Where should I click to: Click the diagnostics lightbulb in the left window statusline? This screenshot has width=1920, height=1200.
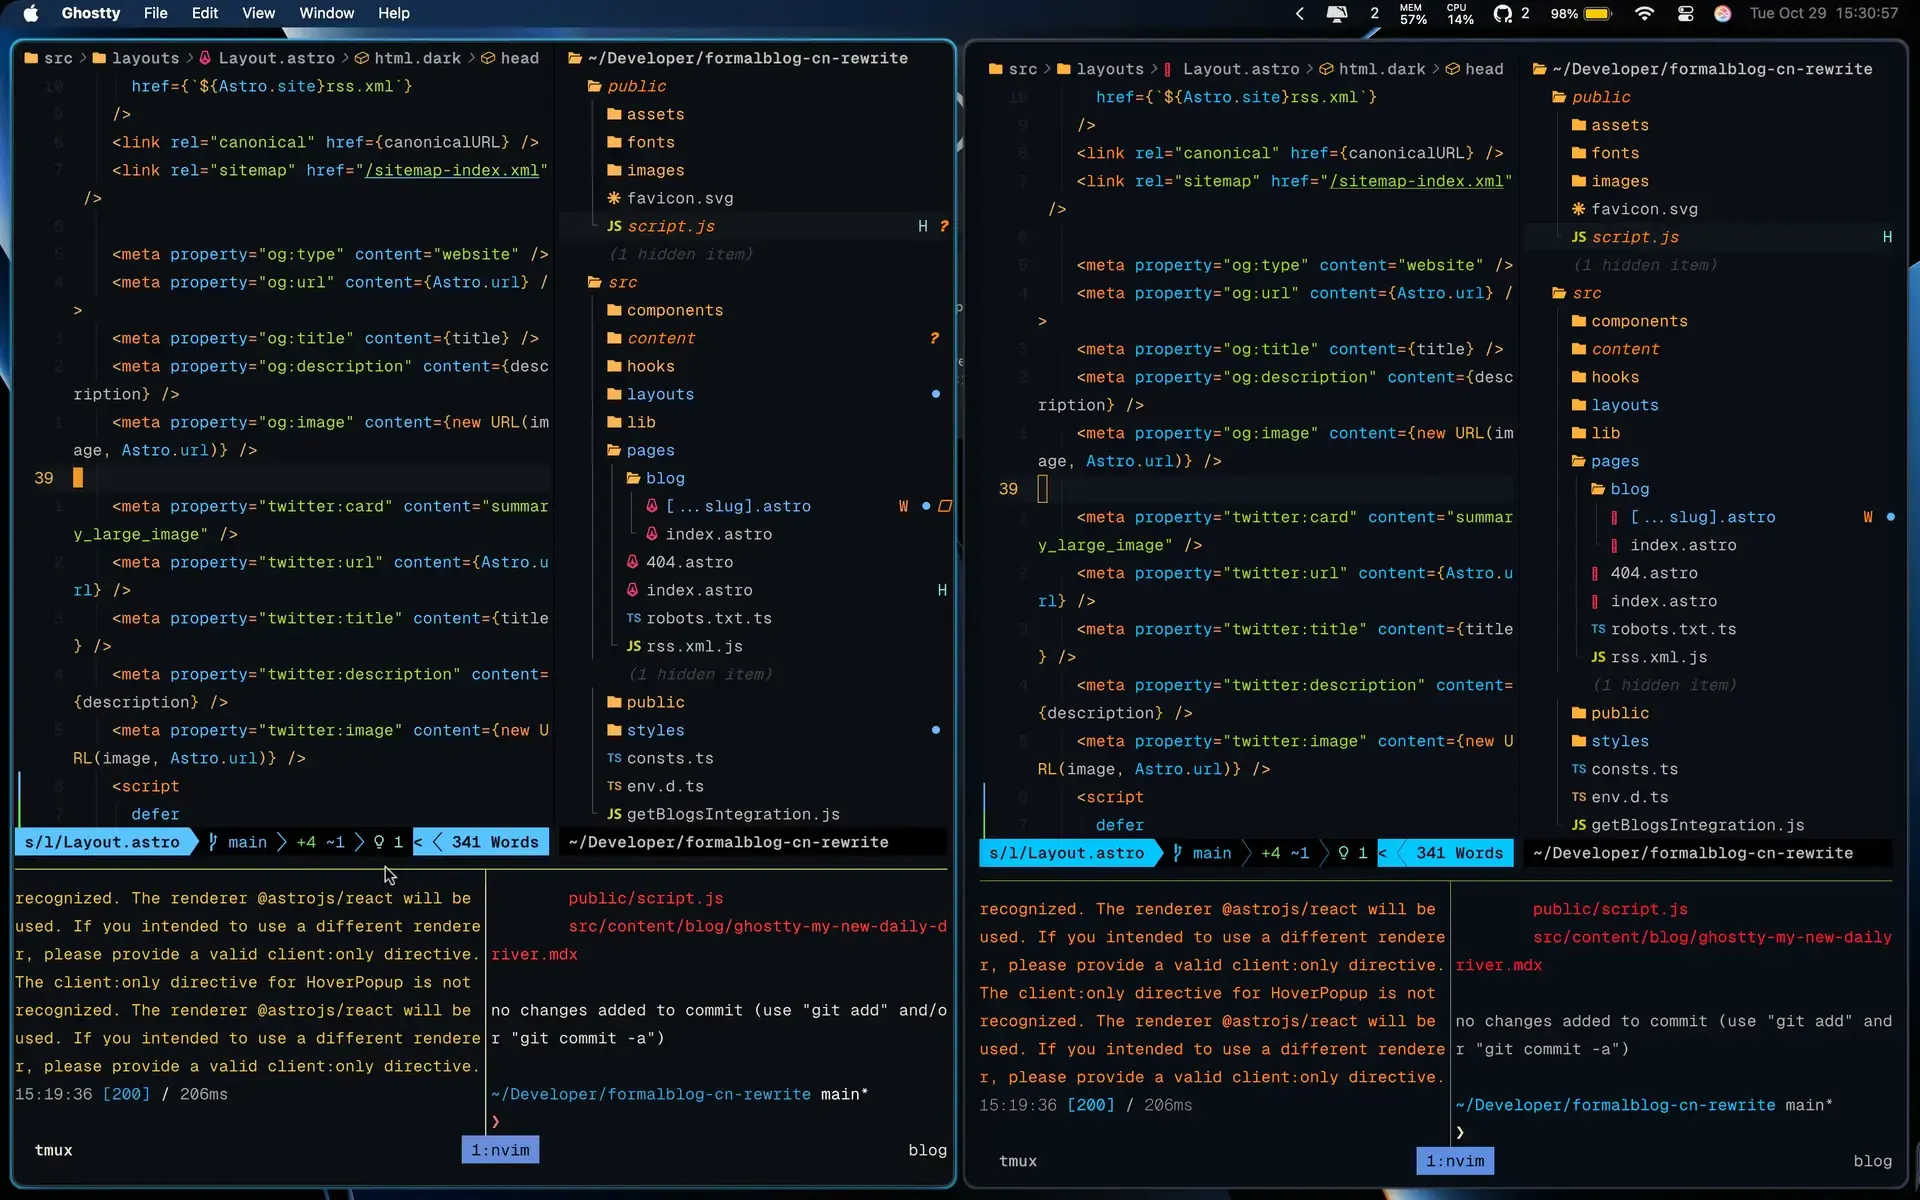pyautogui.click(x=379, y=842)
